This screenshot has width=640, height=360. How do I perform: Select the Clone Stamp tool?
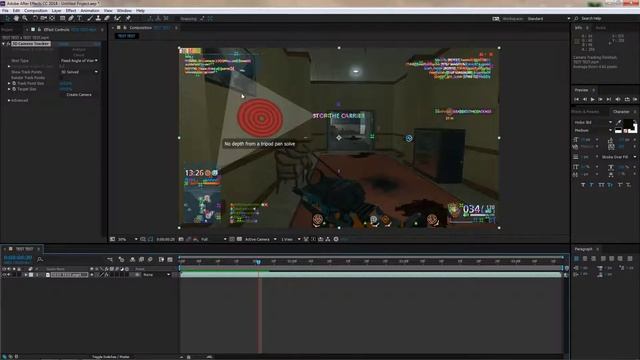click(98, 18)
